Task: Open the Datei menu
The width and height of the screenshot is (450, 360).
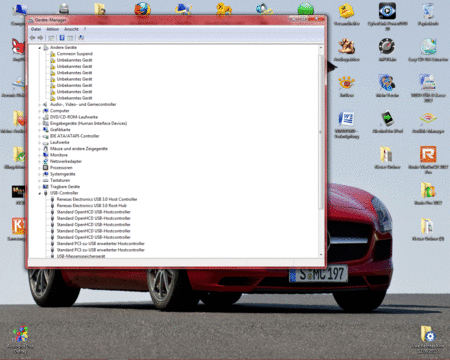Action: (36, 29)
